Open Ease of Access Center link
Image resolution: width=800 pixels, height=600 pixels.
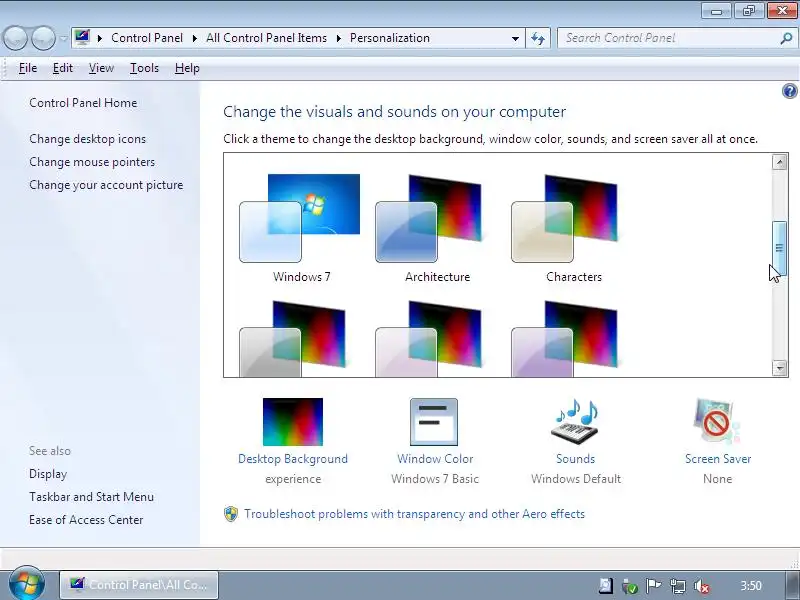pos(86,520)
